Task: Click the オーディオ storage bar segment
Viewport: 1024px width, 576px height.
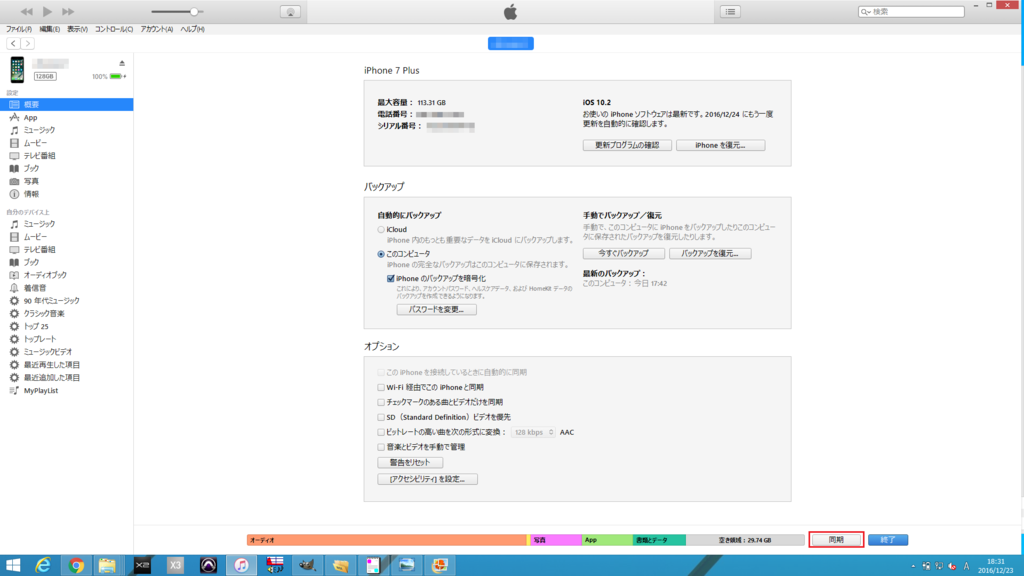Action: point(387,540)
